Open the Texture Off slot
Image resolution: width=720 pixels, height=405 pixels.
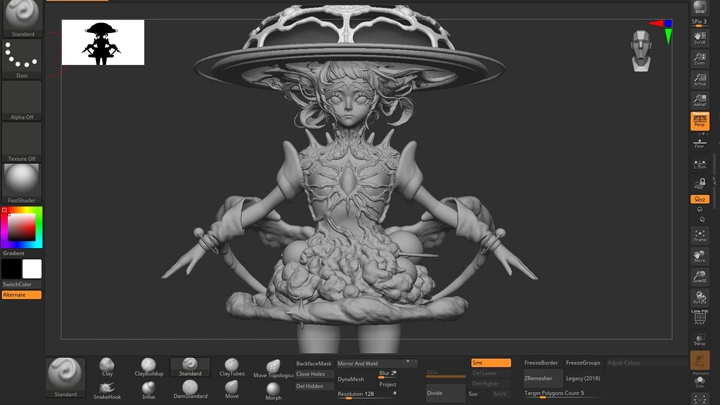pyautogui.click(x=22, y=142)
